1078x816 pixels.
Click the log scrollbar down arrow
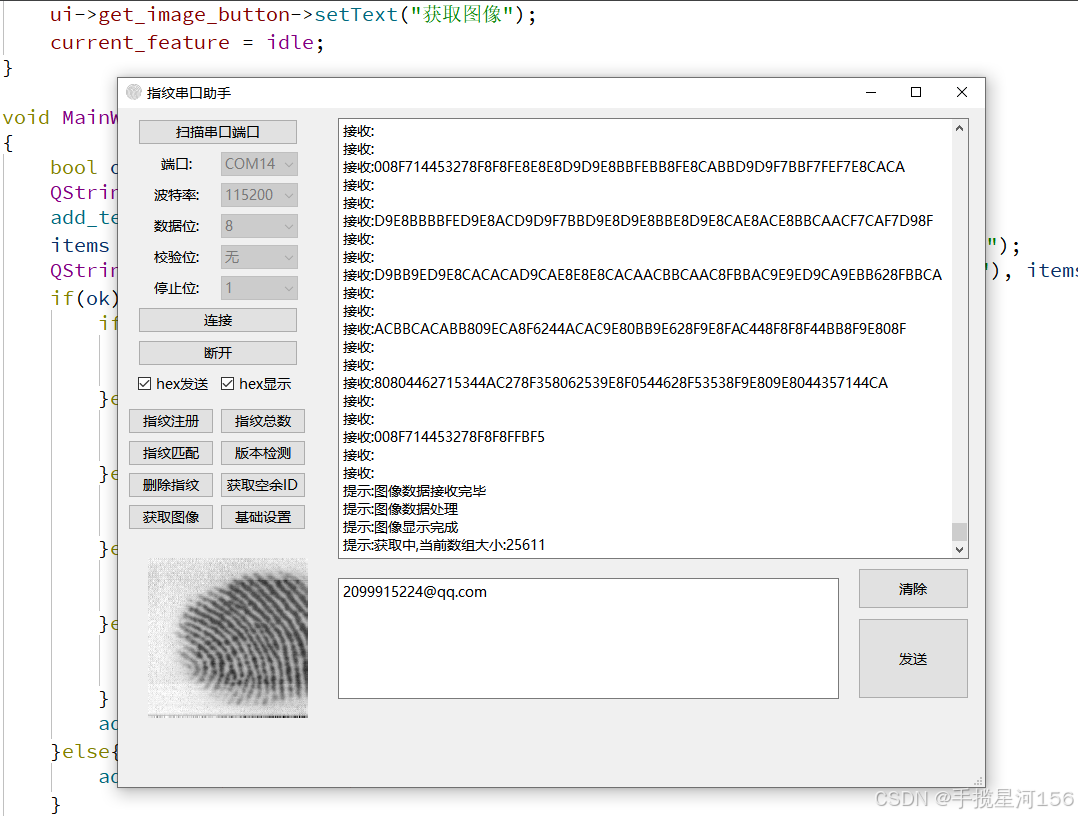[x=959, y=549]
